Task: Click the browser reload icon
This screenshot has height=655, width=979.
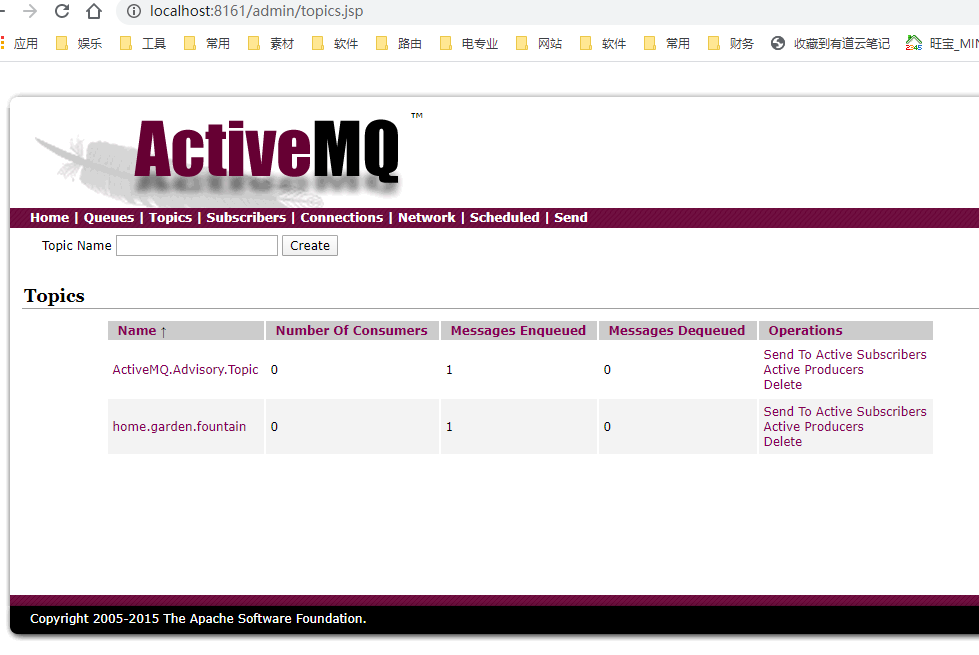Action: click(62, 11)
